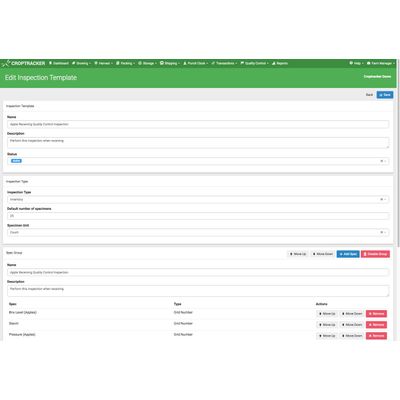Image resolution: width=400 pixels, height=400 pixels.
Task: Remove the Brix Level spec
Action: pyautogui.click(x=376, y=314)
